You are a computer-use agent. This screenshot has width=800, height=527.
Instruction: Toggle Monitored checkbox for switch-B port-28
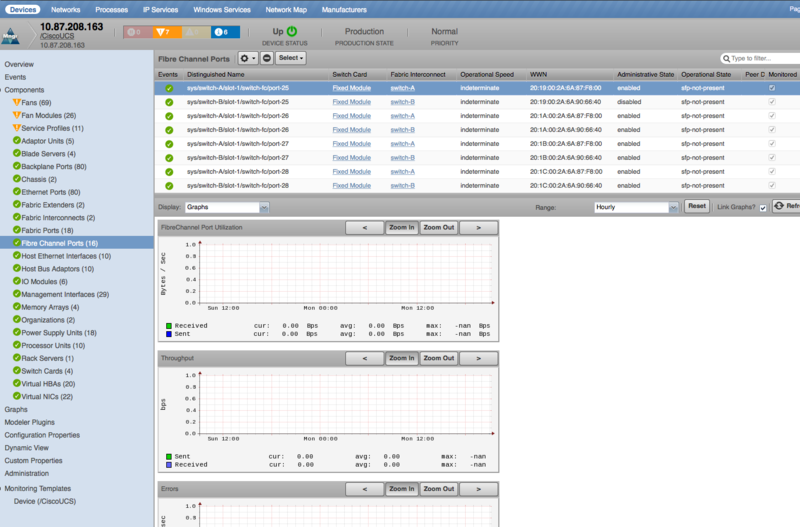coord(772,185)
